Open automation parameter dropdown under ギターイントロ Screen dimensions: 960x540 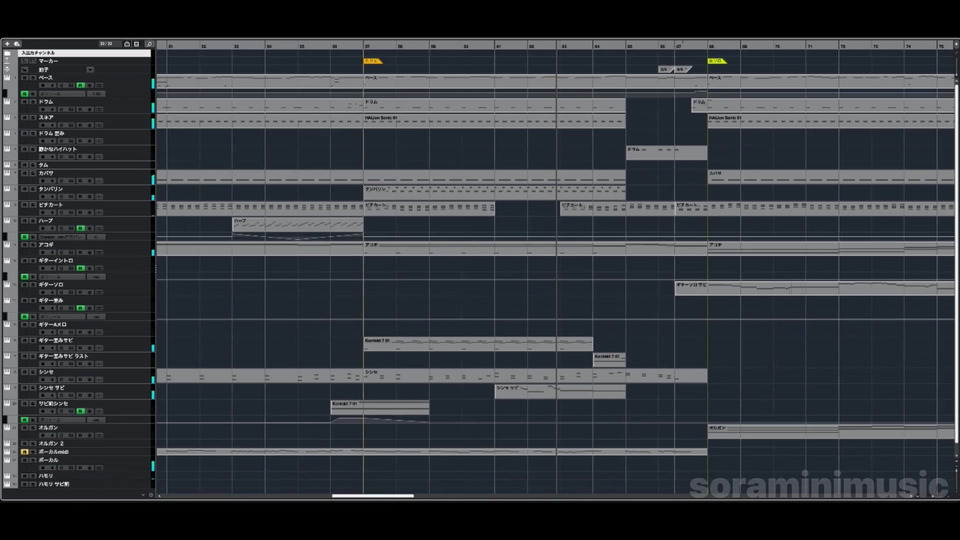pos(62,277)
